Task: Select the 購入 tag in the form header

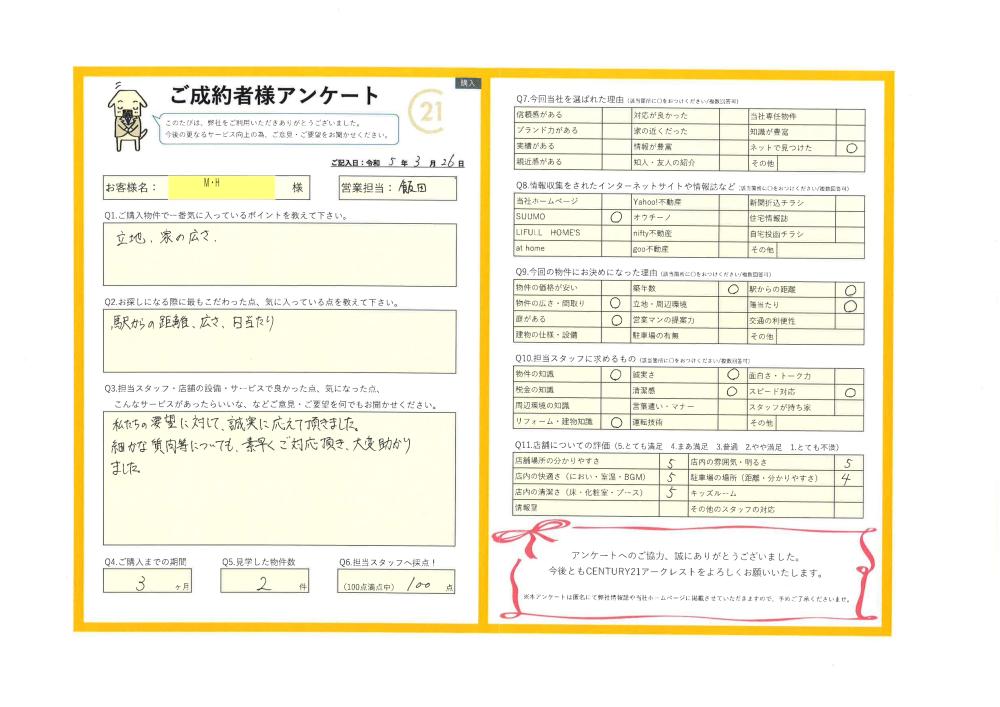Action: pos(467,84)
